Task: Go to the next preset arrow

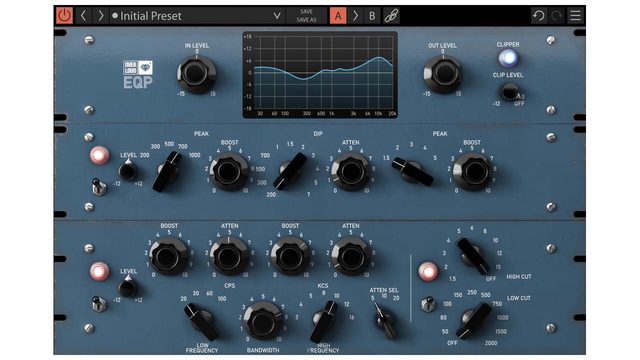Action: point(100,16)
